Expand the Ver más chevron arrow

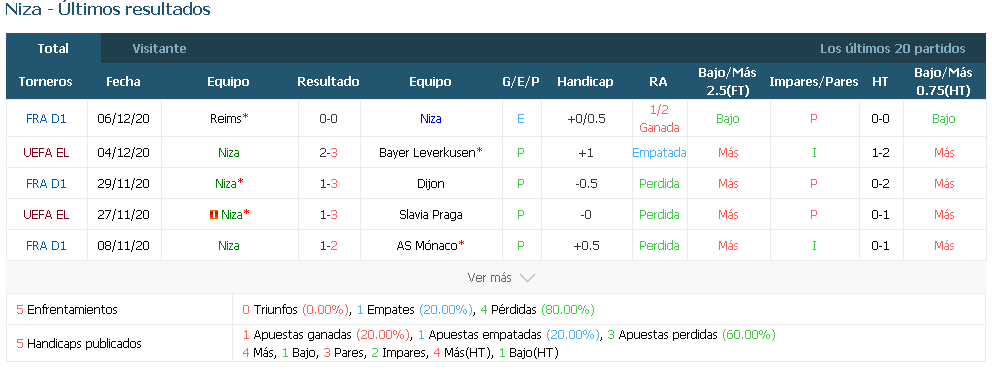pyautogui.click(x=527, y=278)
